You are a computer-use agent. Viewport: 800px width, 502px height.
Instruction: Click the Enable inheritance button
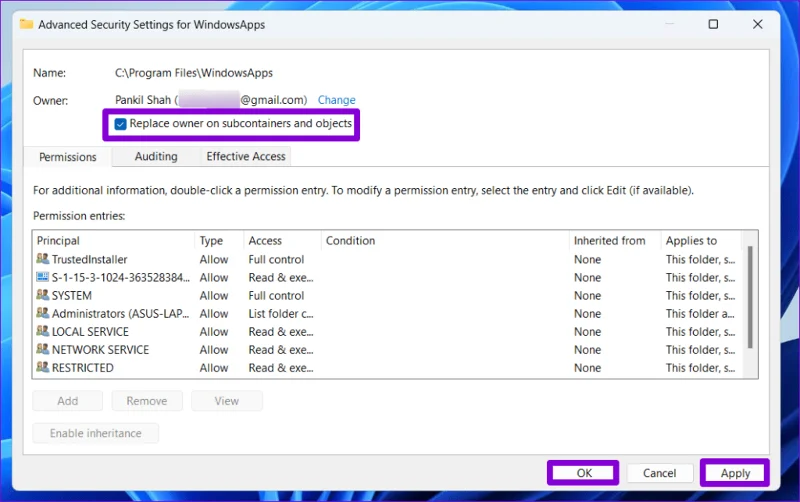95,433
